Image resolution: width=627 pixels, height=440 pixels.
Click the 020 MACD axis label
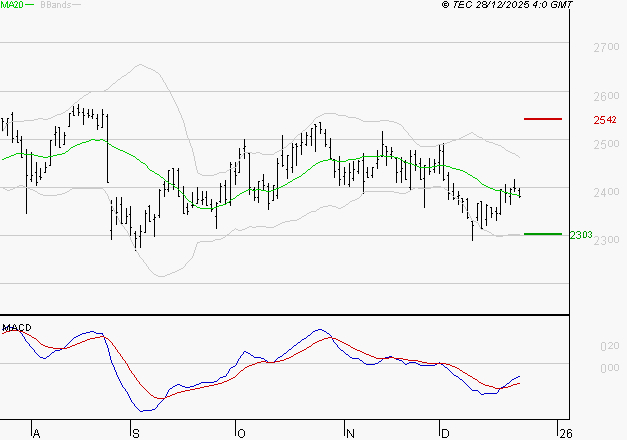[x=610, y=346]
